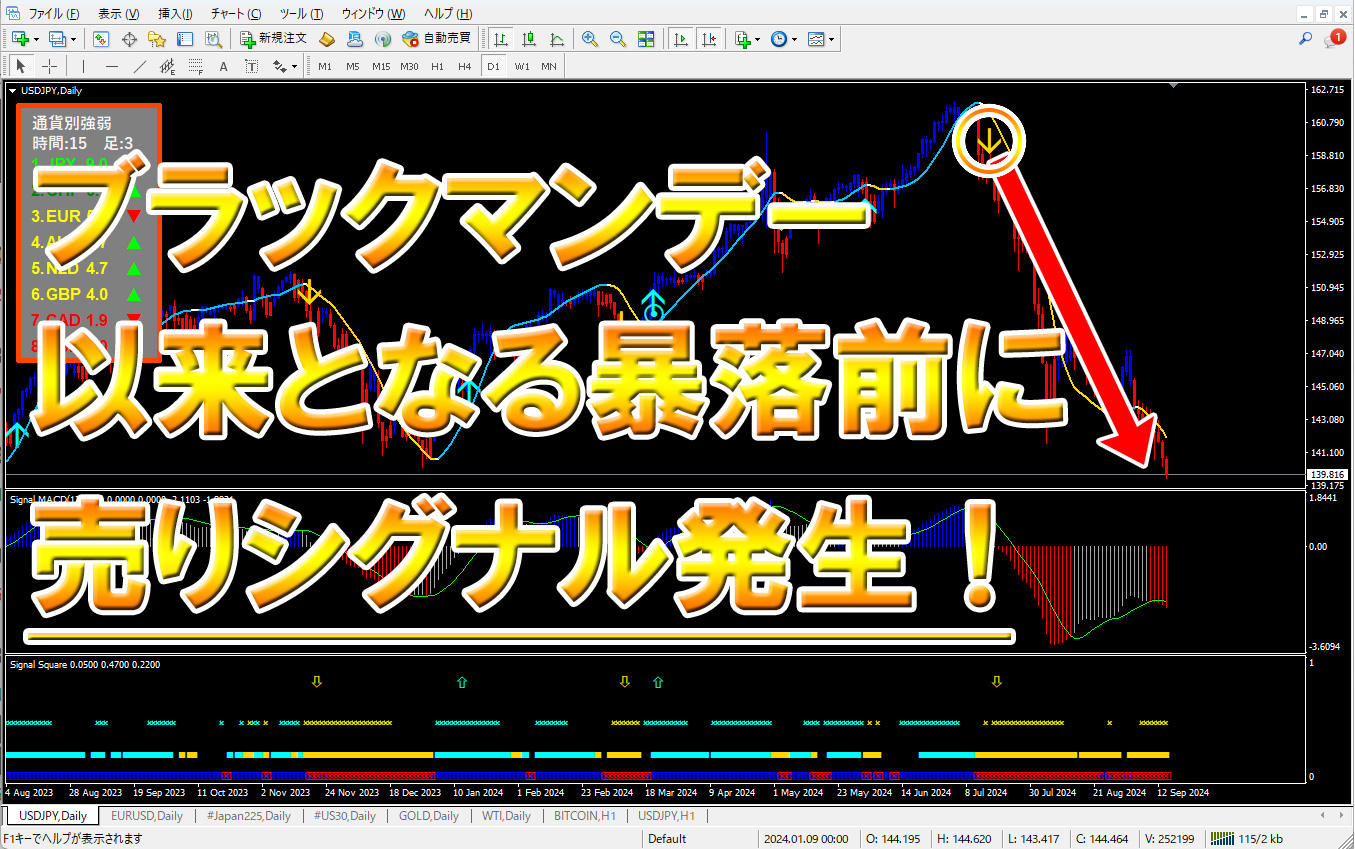Open the notifications chat bubble

(x=1333, y=39)
